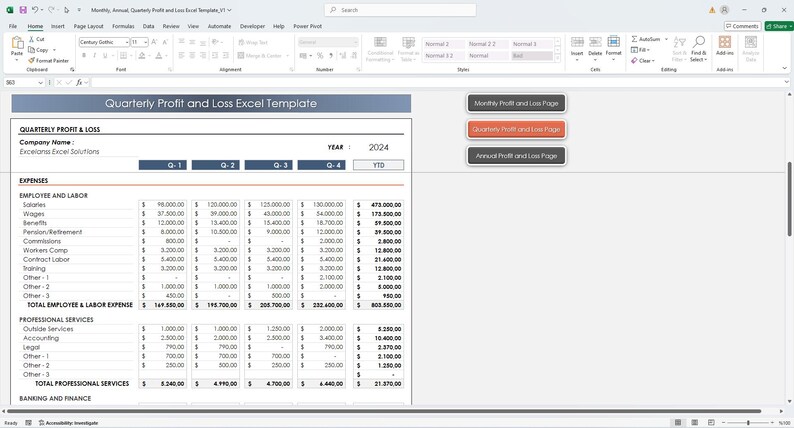Switch to Page Layout view in status bar
Viewport: 794px width, 428px height.
tap(694, 422)
